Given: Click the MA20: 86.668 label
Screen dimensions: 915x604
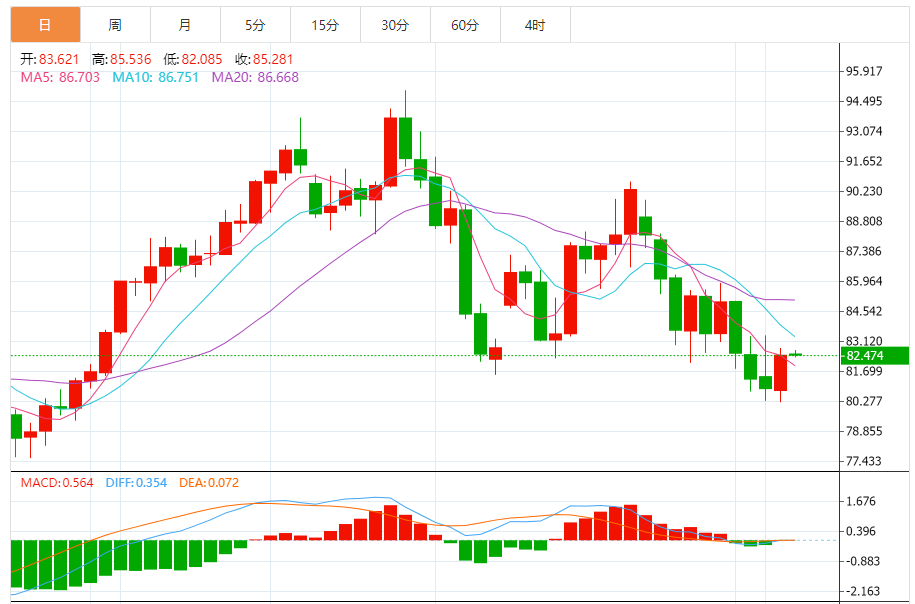Looking at the screenshot, I should (255, 77).
